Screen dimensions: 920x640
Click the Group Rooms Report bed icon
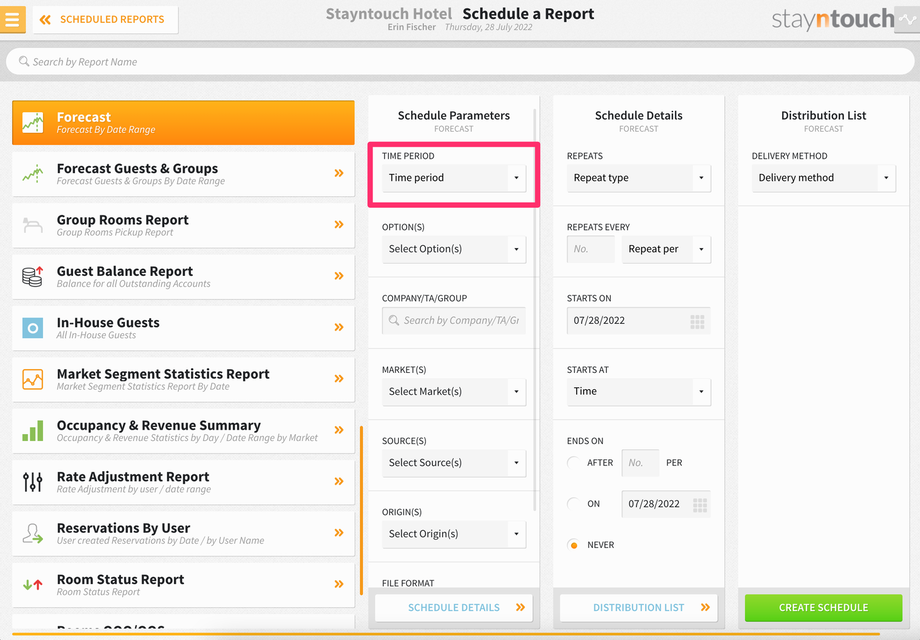tap(33, 225)
